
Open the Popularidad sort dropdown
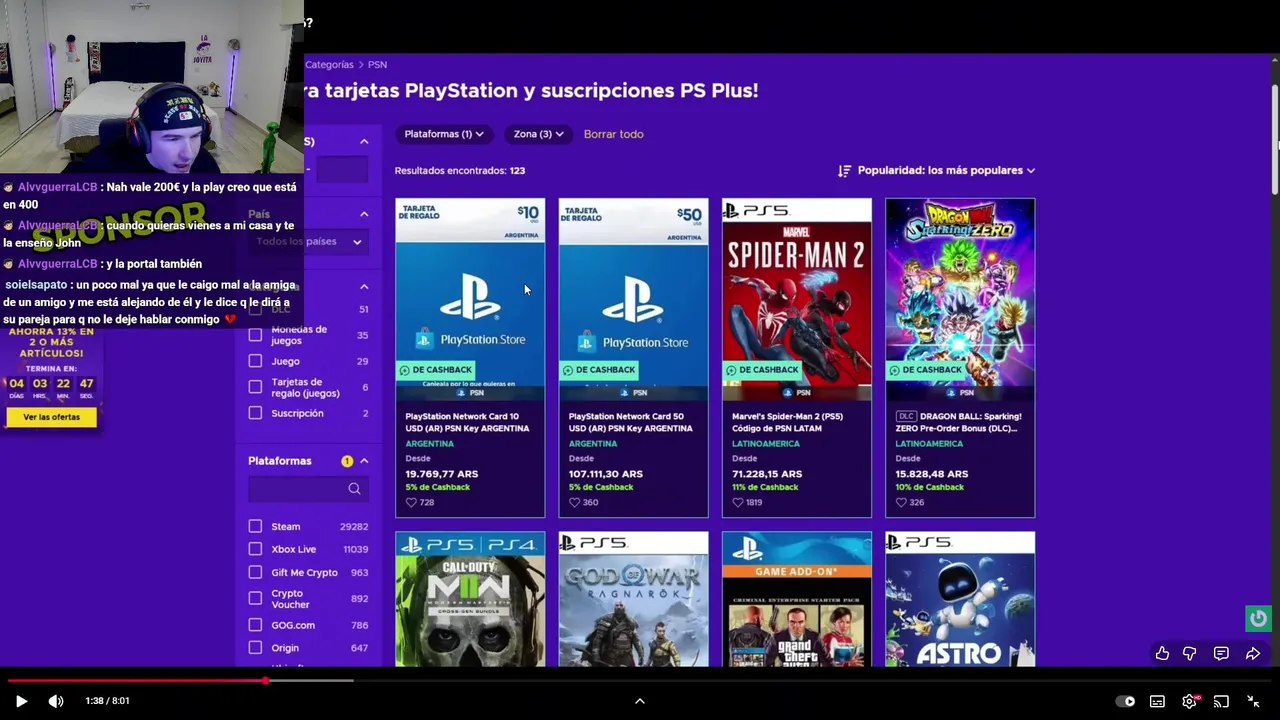[946, 170]
